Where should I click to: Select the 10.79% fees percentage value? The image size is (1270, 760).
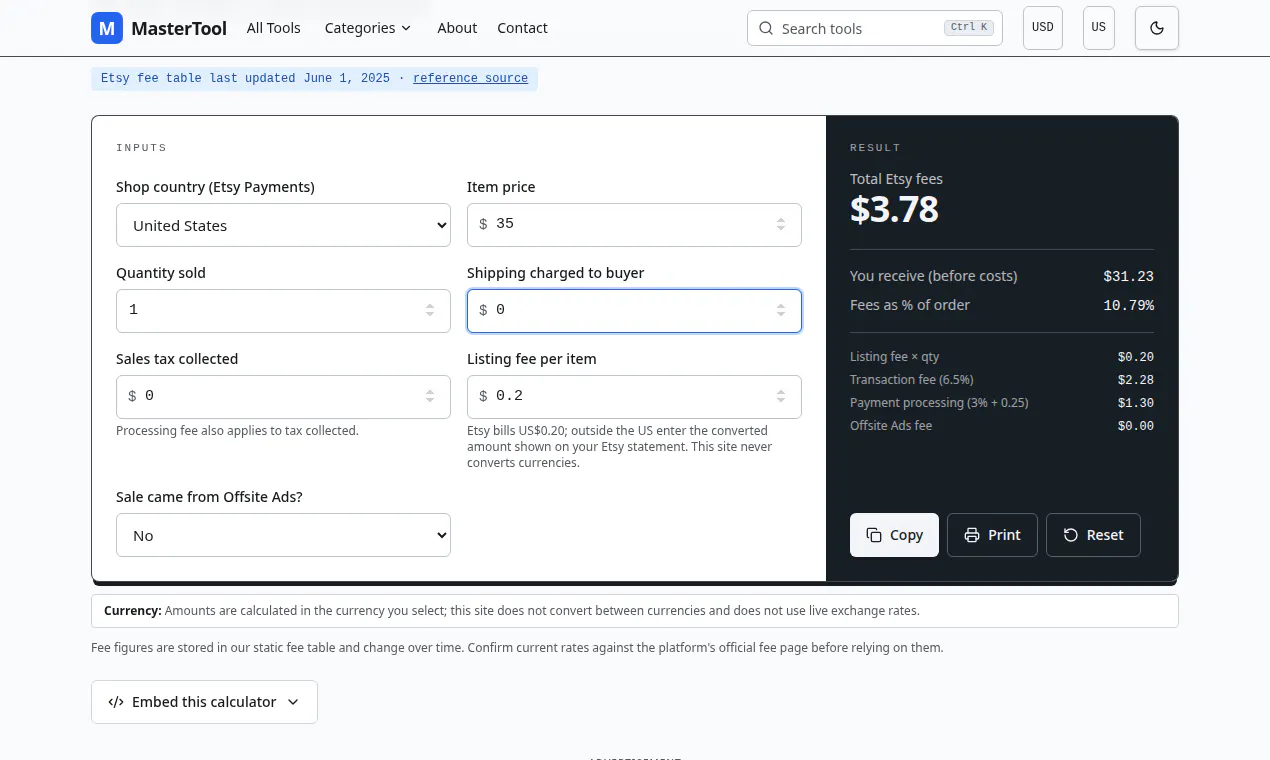pyautogui.click(x=1128, y=305)
